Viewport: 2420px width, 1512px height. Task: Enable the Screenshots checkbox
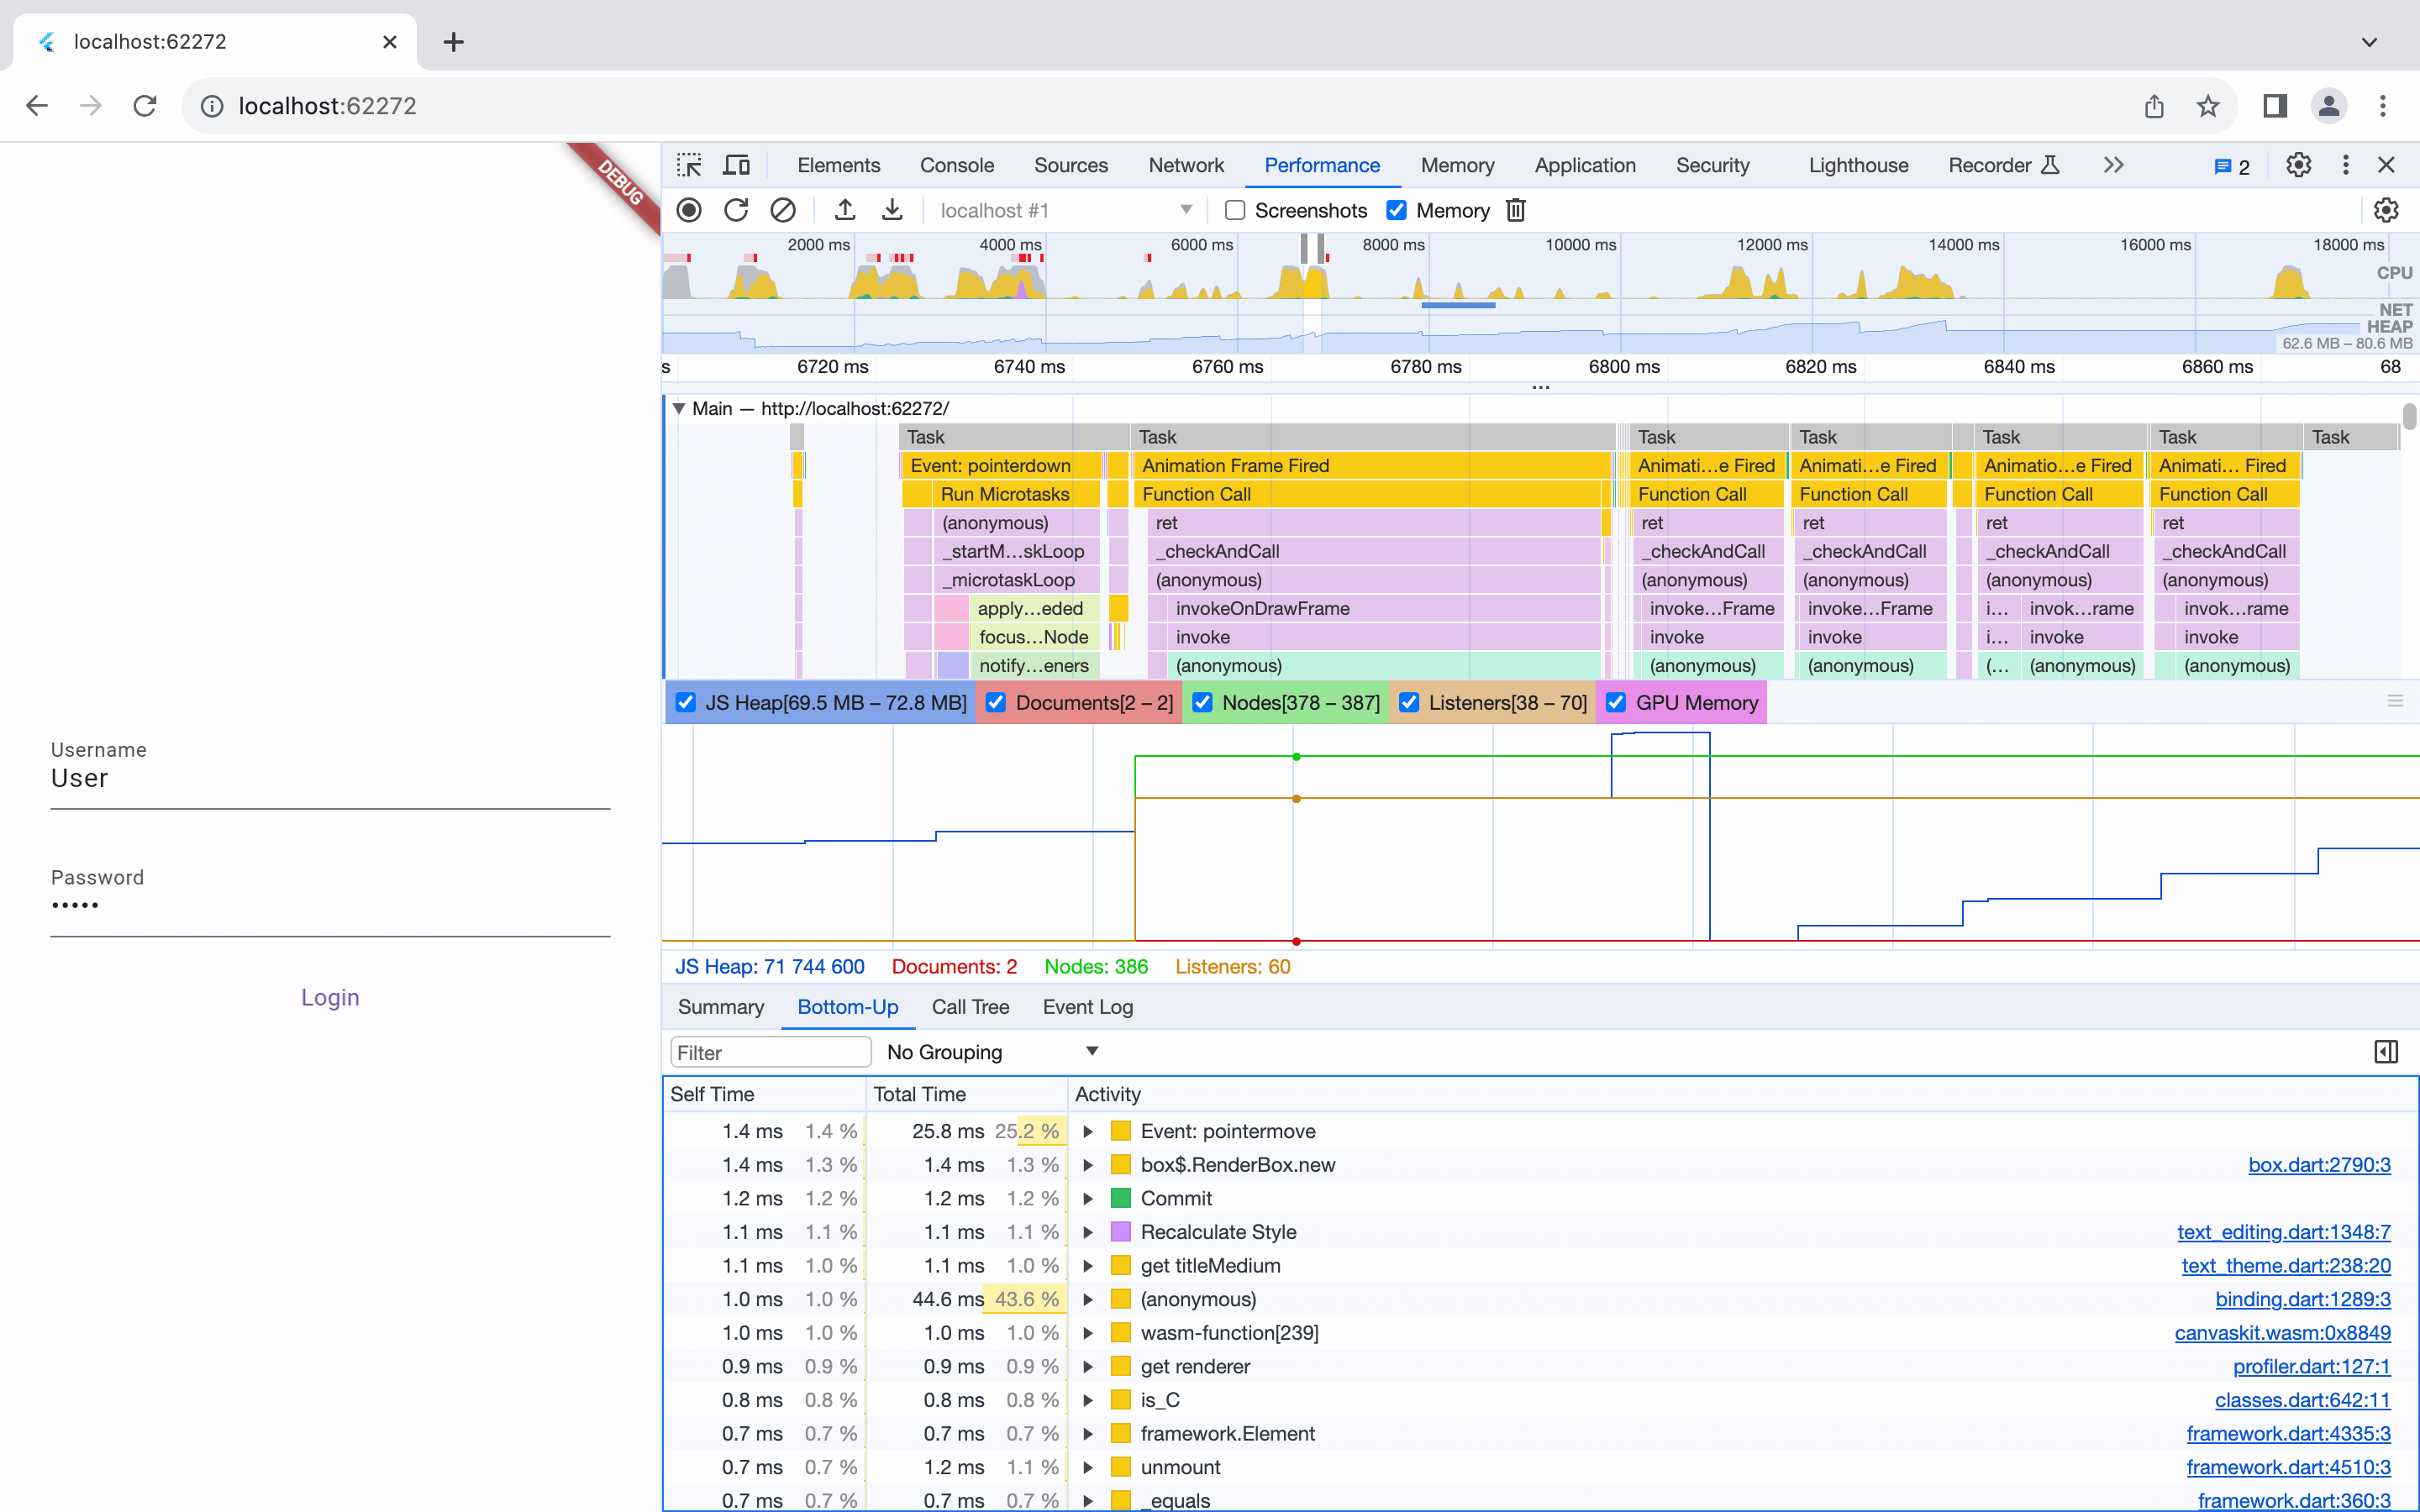[1235, 210]
